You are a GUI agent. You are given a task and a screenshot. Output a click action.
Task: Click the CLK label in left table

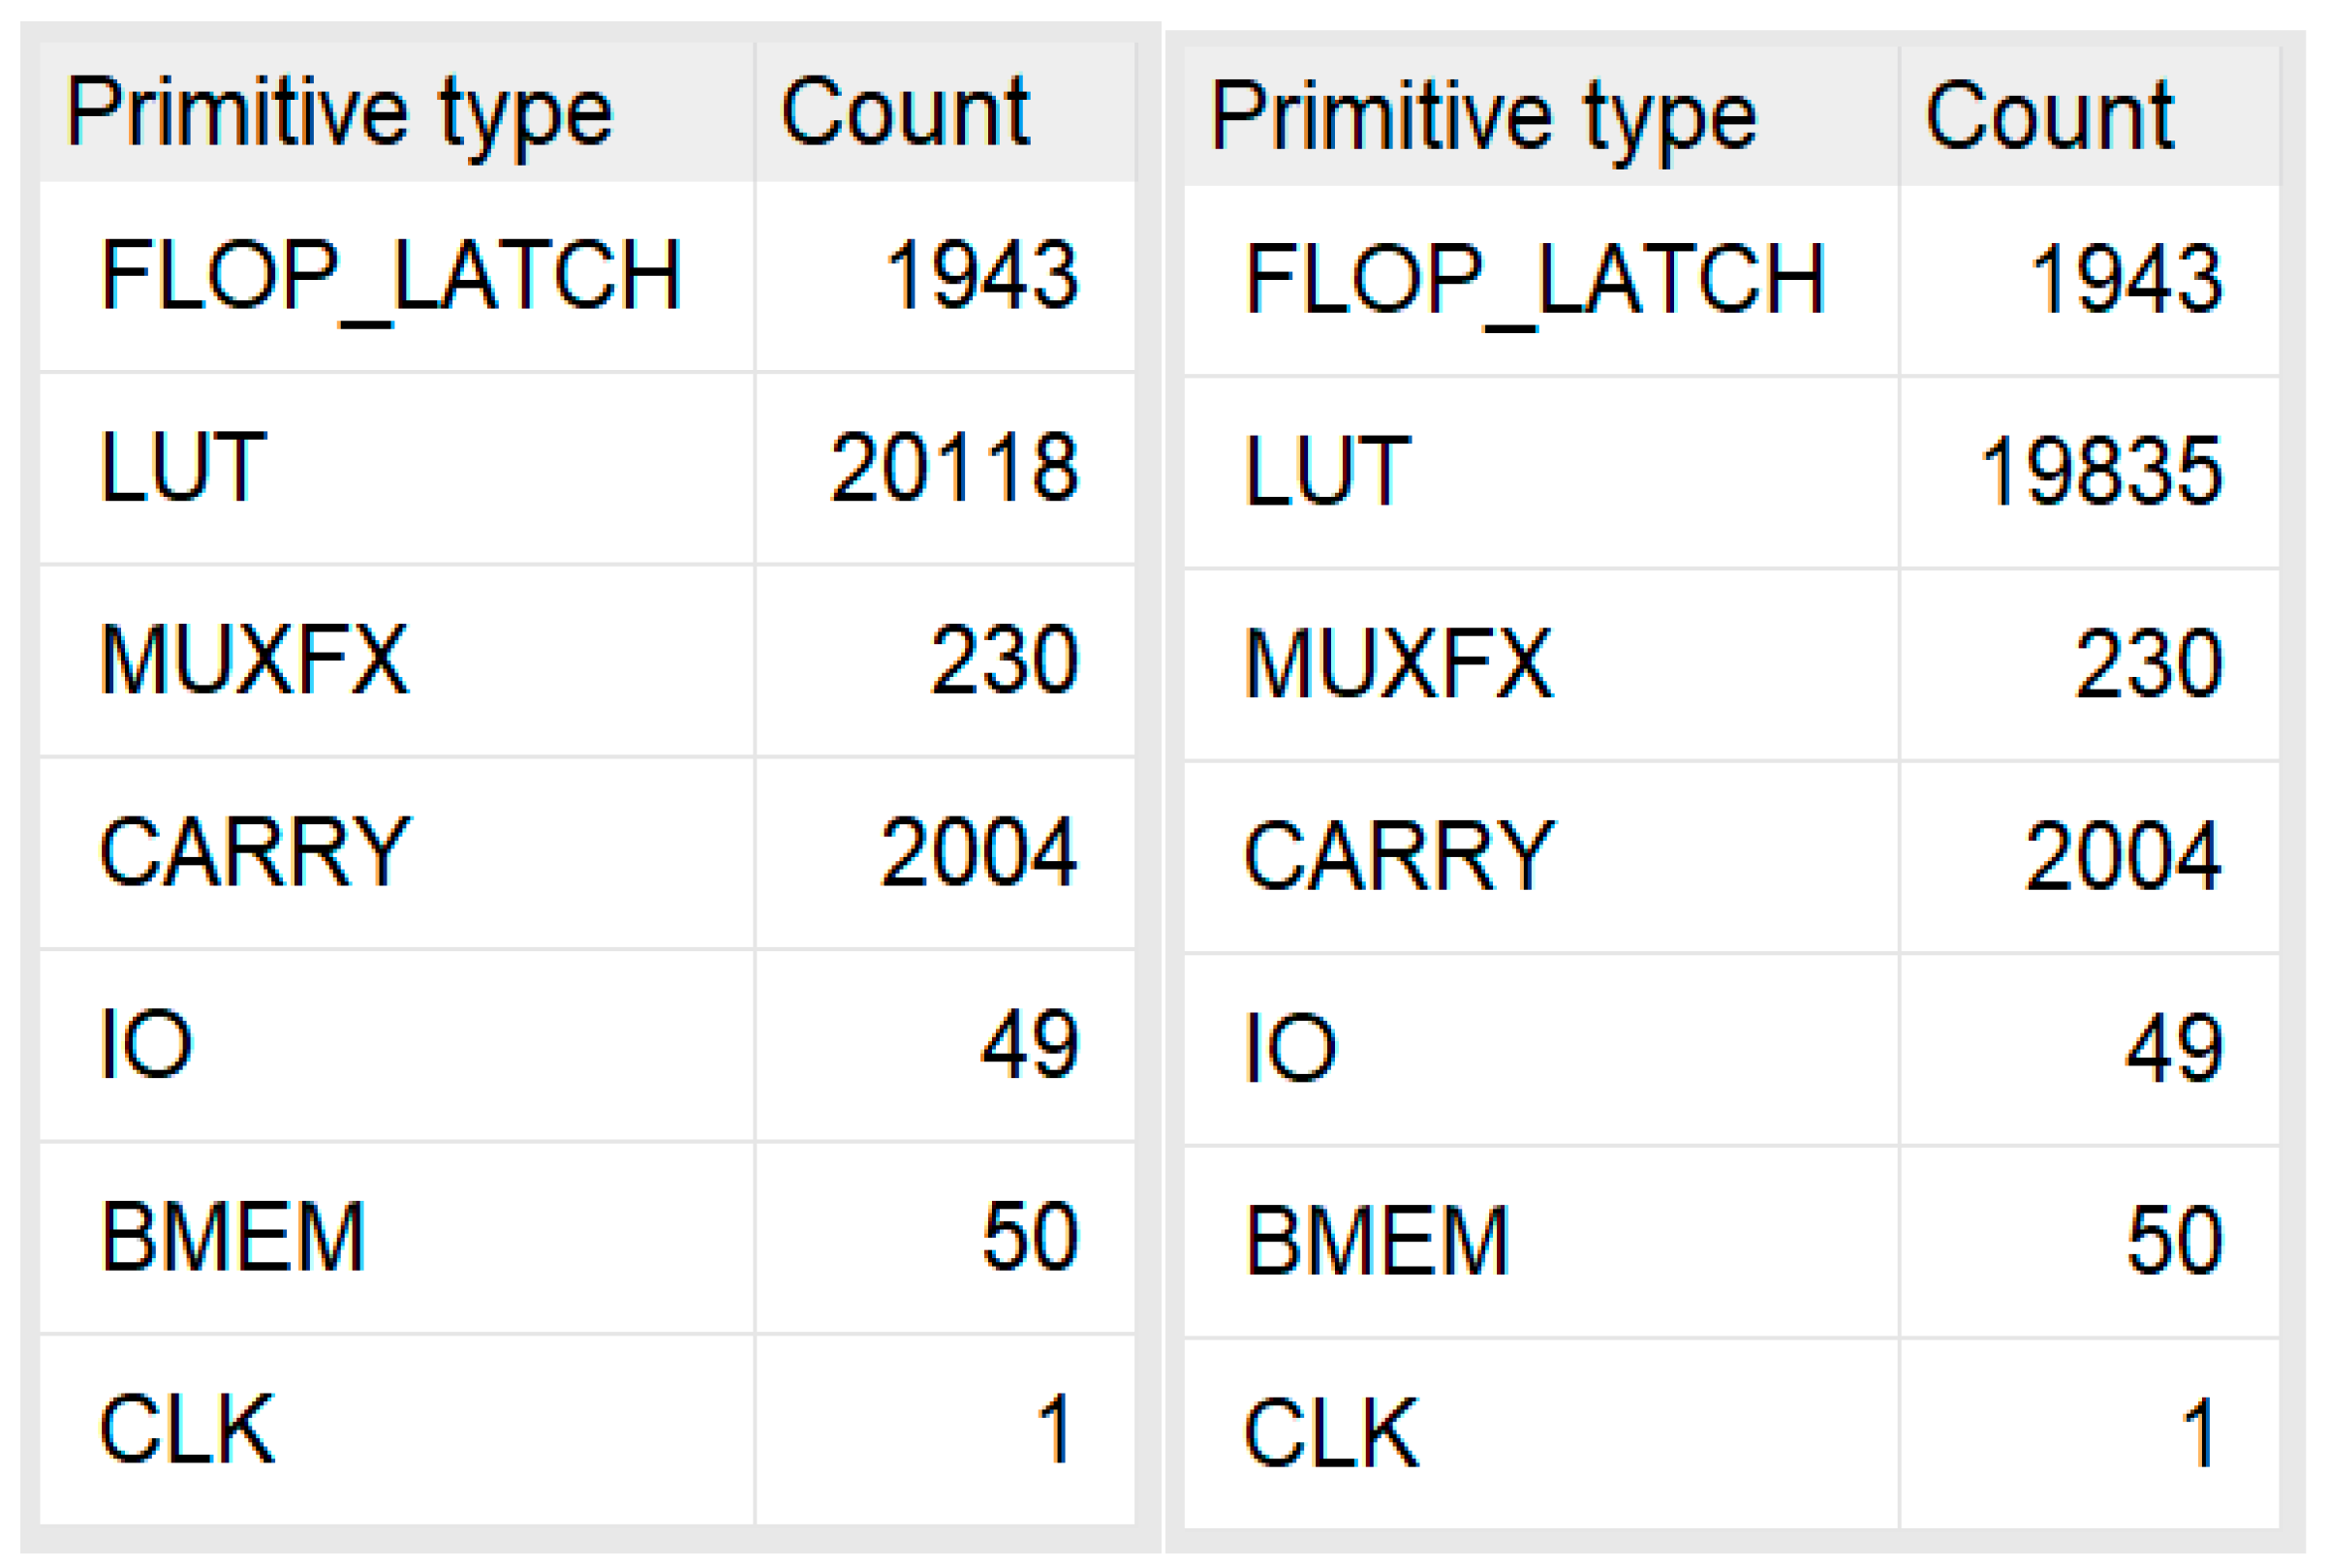pos(187,1429)
